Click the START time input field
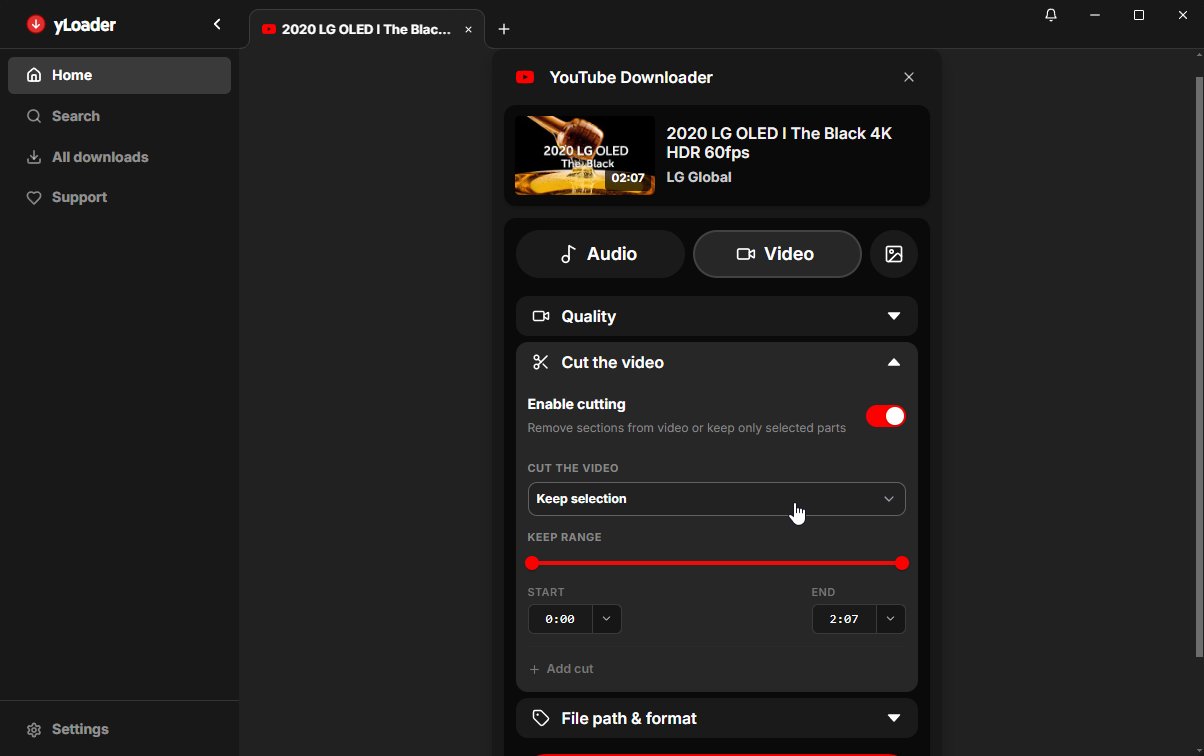Viewport: 1204px width, 756px height. 560,619
